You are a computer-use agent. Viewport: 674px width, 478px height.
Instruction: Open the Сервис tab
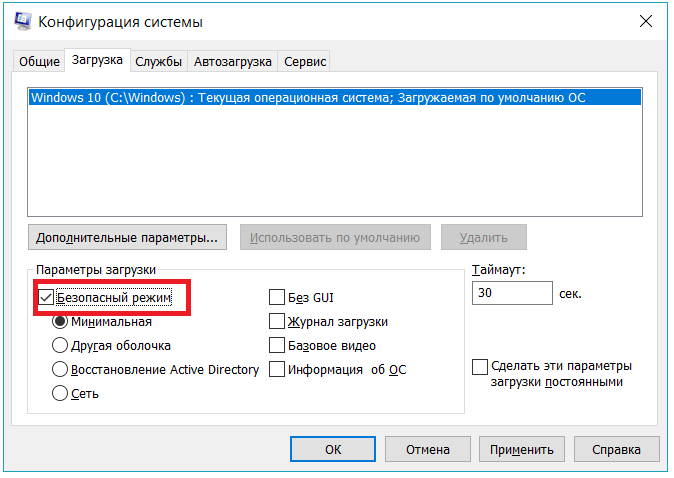[305, 61]
